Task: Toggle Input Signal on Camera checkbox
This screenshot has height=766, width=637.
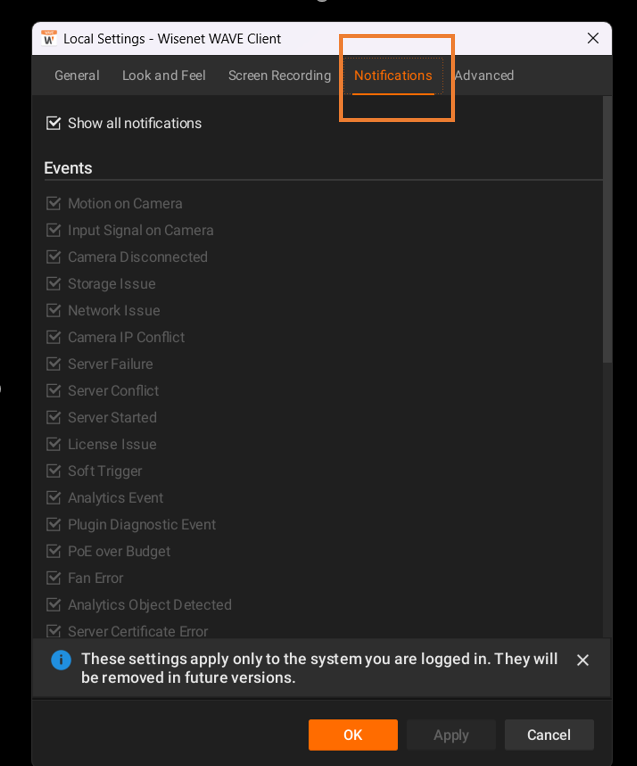Action: coord(54,230)
